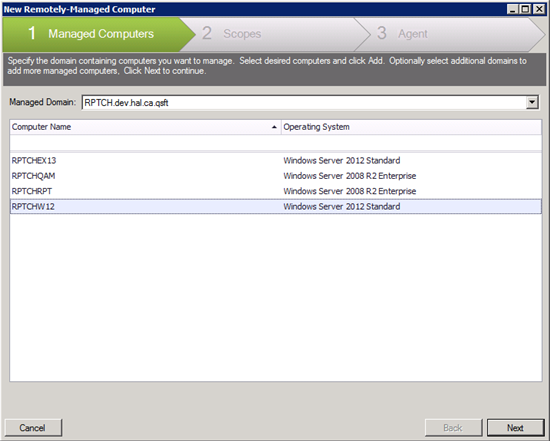550x441 pixels.
Task: Click the filter row under Computer Name
Action: [145, 143]
